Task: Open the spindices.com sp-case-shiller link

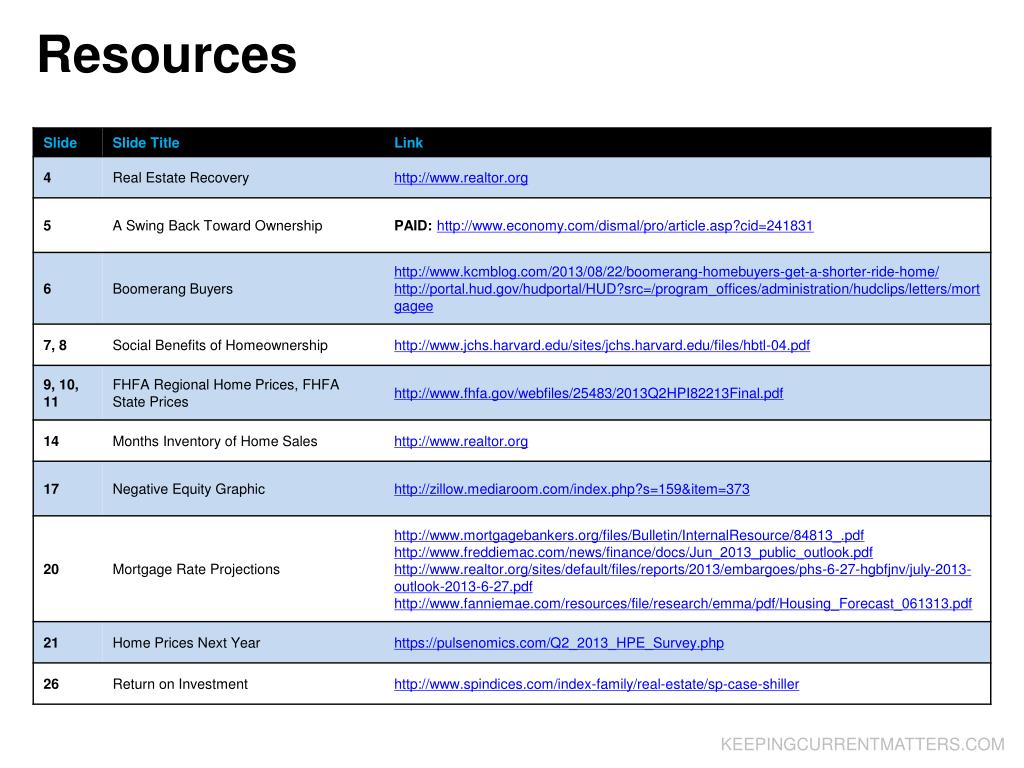Action: pyautogui.click(x=596, y=684)
